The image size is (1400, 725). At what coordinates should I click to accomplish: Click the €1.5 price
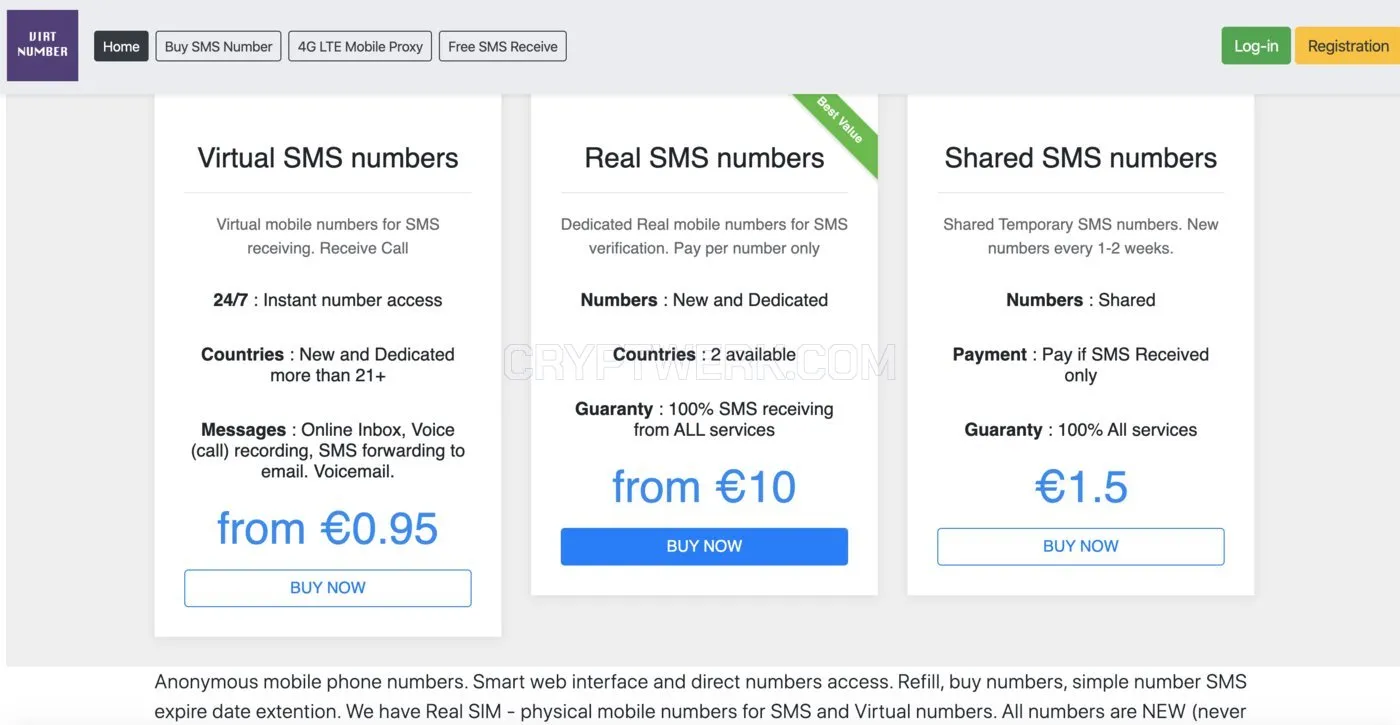[1081, 487]
